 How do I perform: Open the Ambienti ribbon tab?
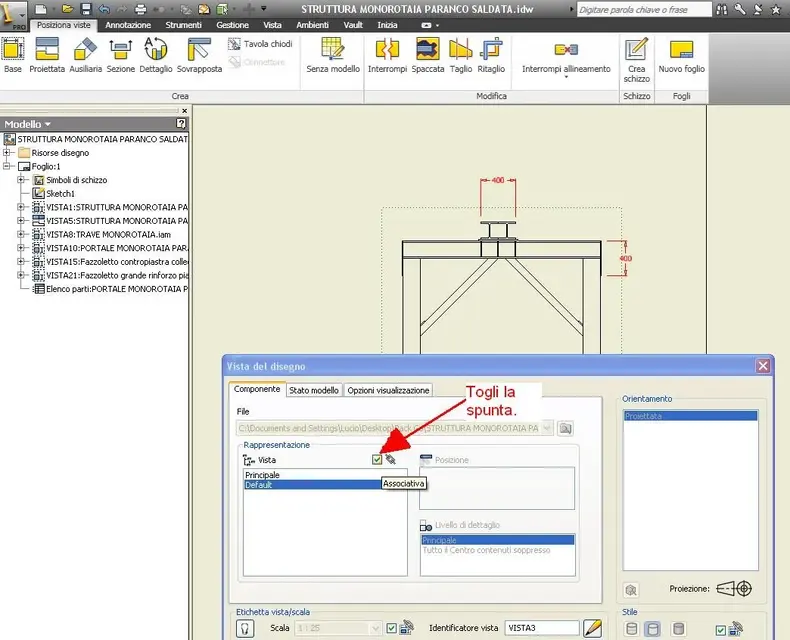[312, 25]
